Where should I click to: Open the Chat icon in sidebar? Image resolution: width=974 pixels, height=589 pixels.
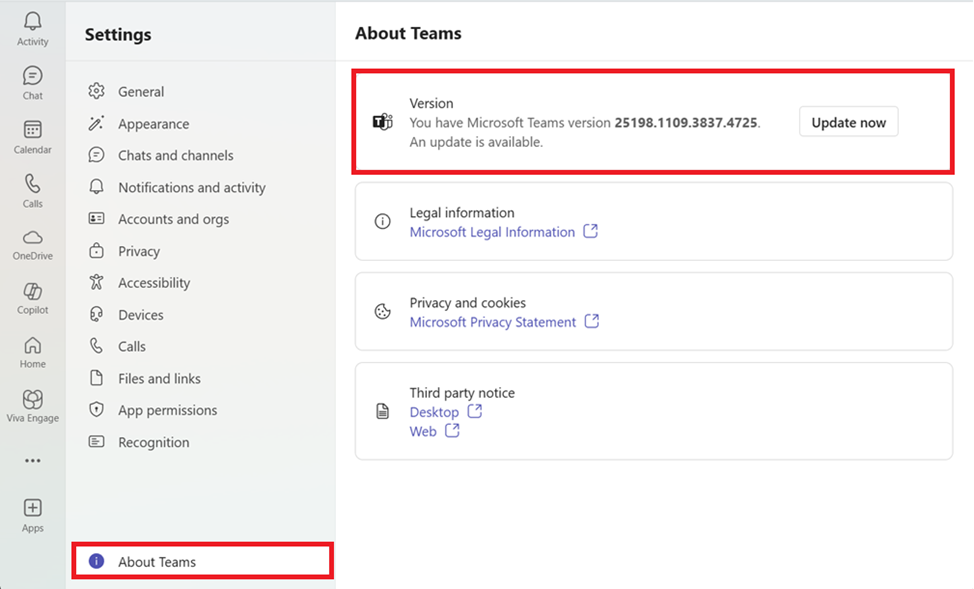coord(32,76)
